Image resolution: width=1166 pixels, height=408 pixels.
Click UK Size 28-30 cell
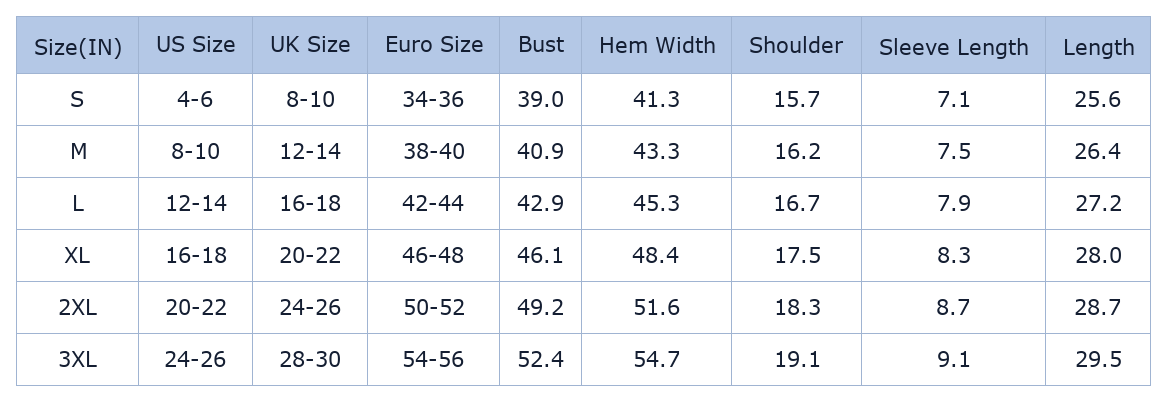(310, 360)
